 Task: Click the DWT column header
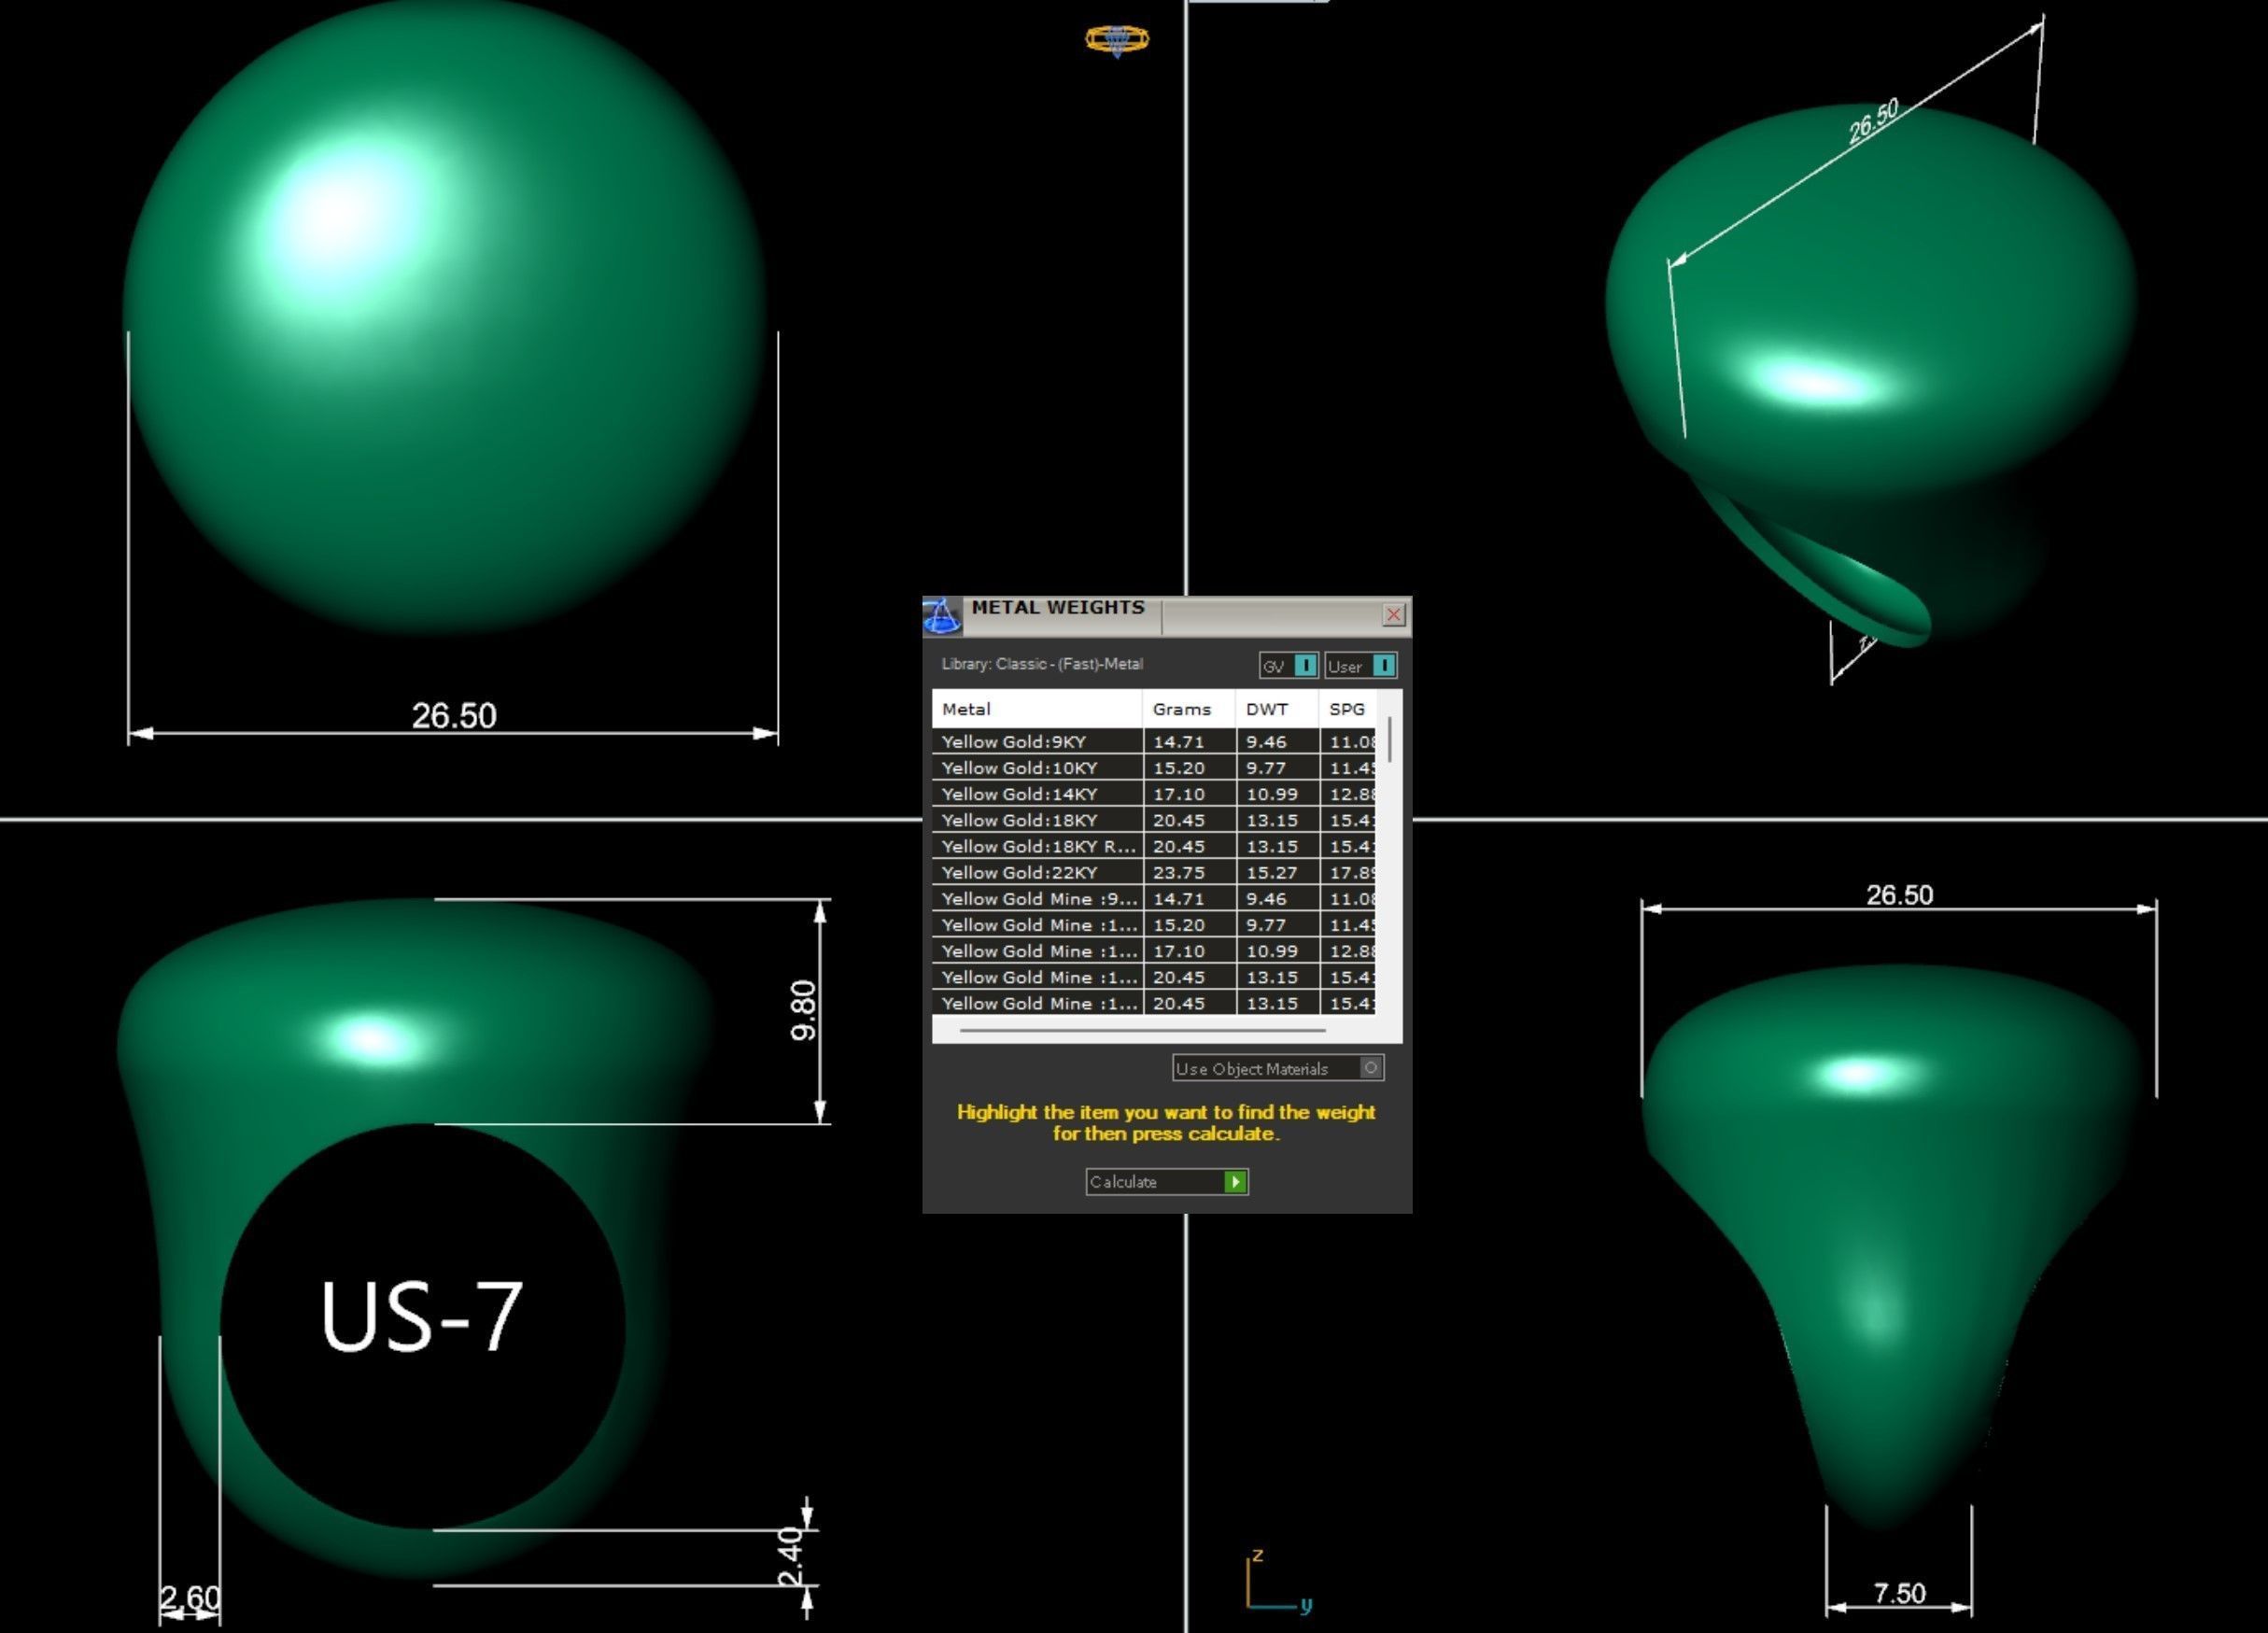coord(1276,709)
